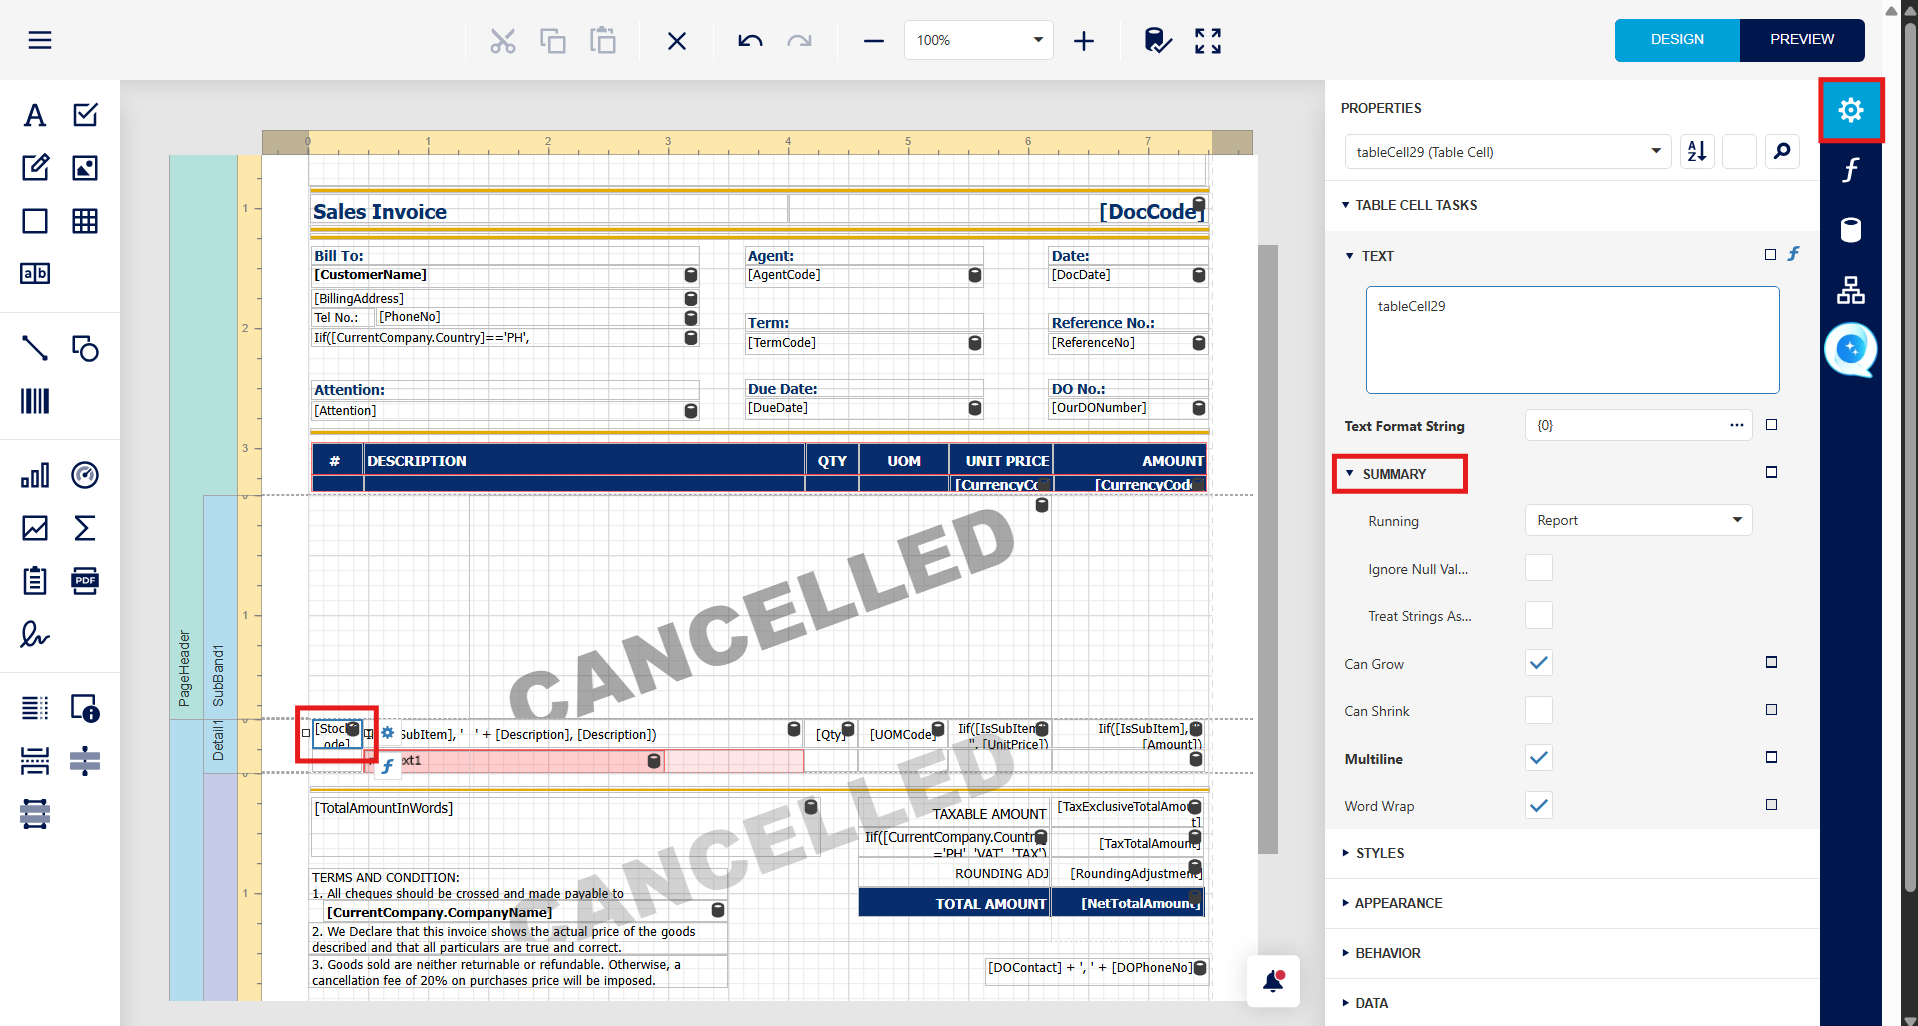This screenshot has width=1918, height=1026.
Task: Expand the BEHAVIOR section
Action: (x=1381, y=953)
